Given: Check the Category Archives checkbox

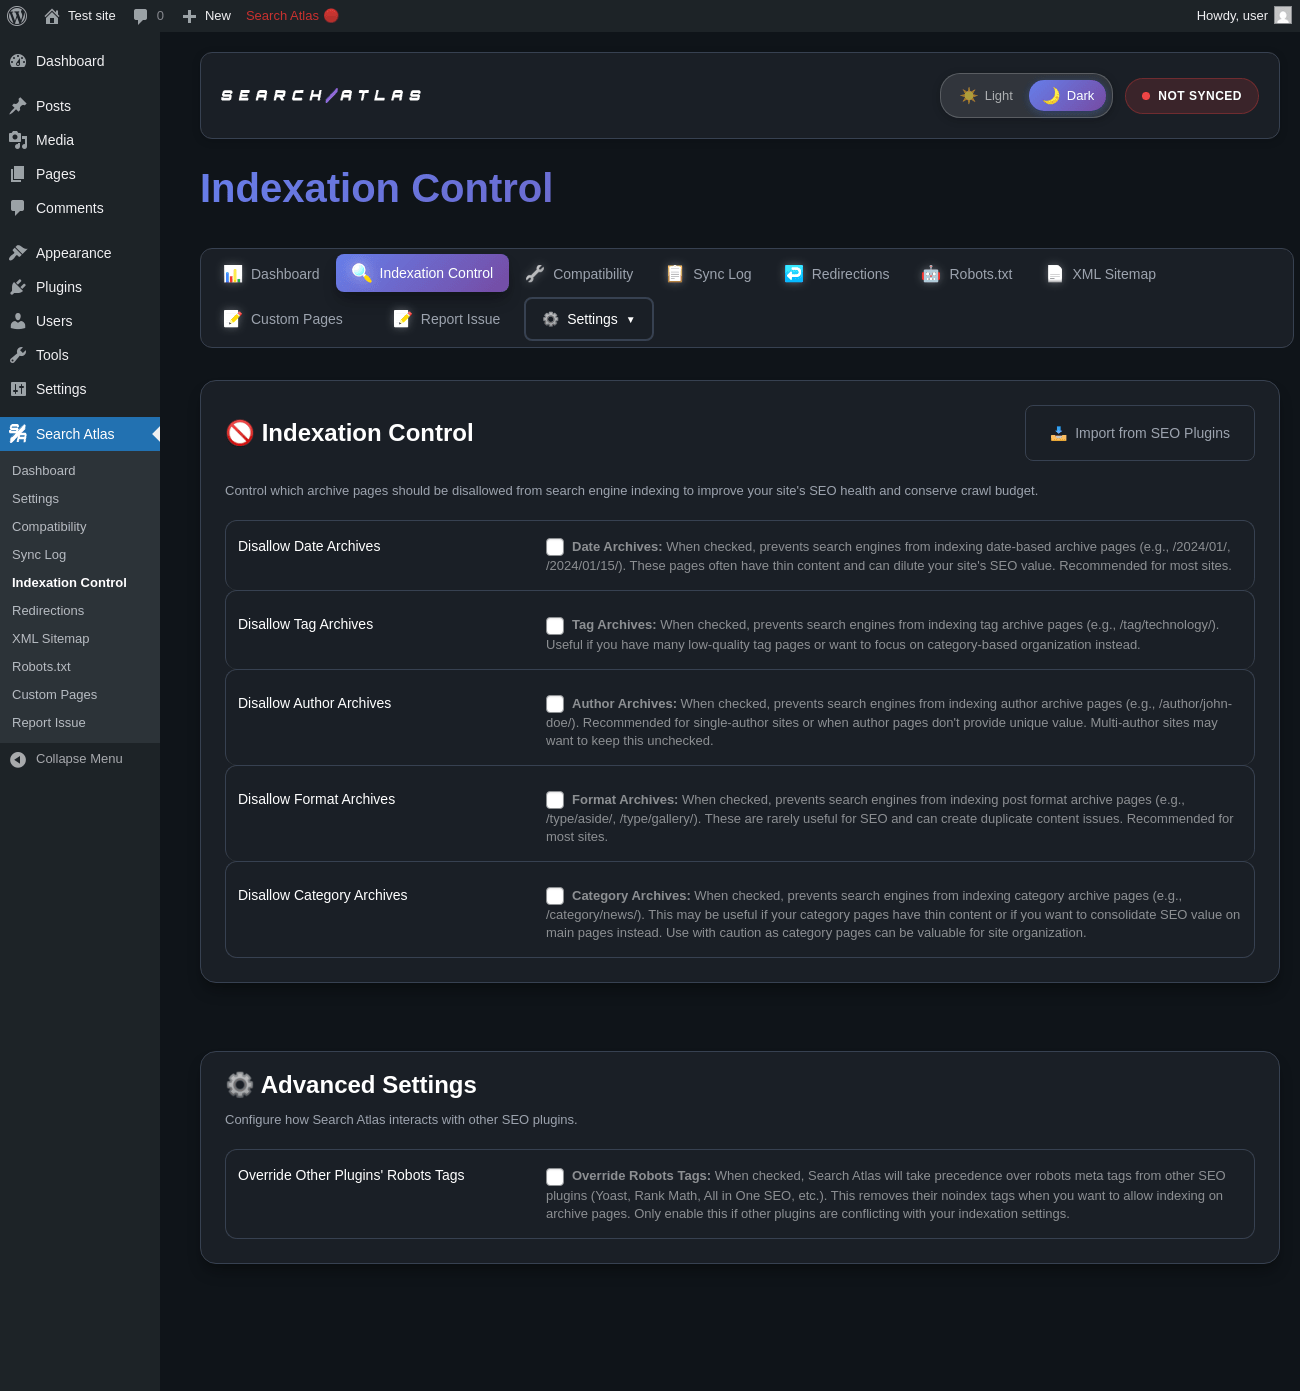Looking at the screenshot, I should coord(555,896).
